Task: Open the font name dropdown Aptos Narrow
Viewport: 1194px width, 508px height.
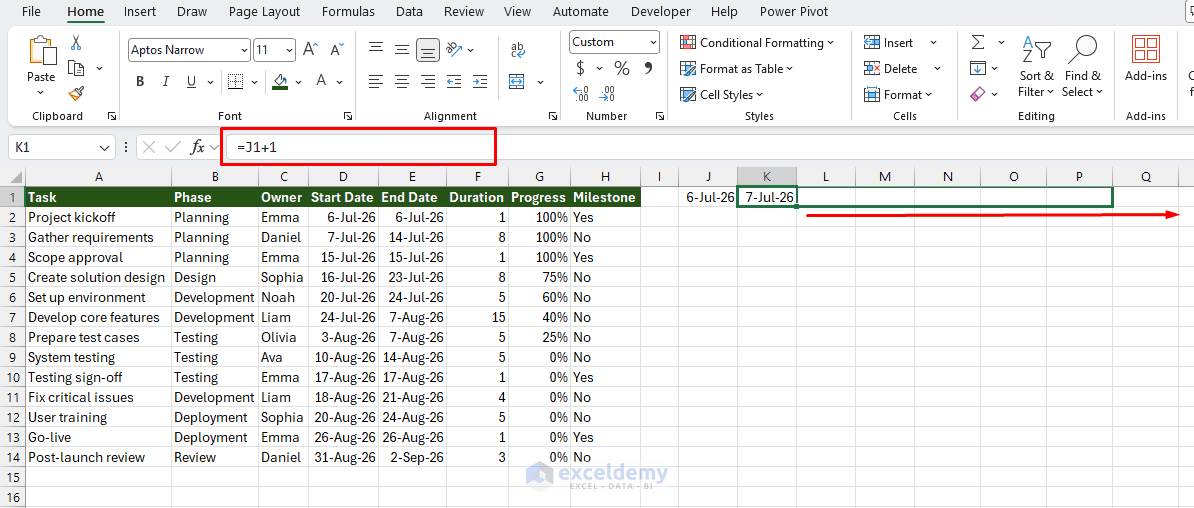Action: (x=244, y=50)
